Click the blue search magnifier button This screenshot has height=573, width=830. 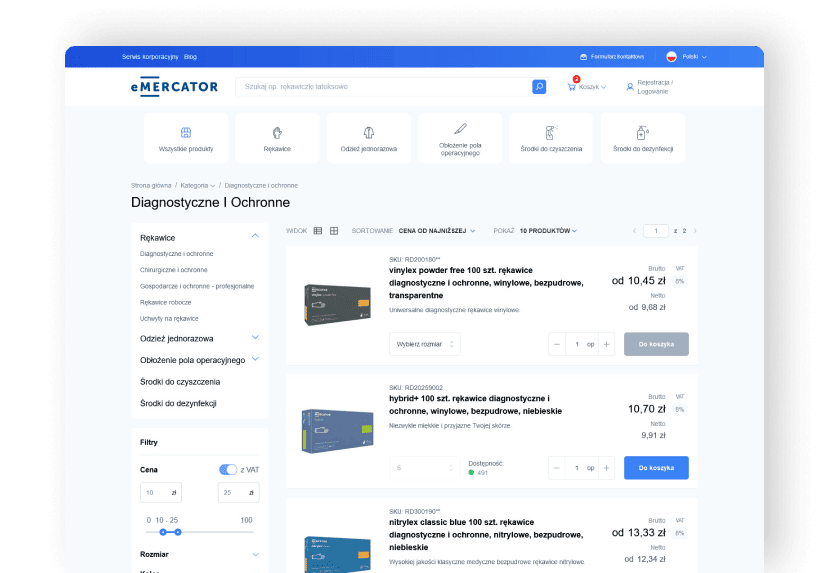click(x=539, y=86)
